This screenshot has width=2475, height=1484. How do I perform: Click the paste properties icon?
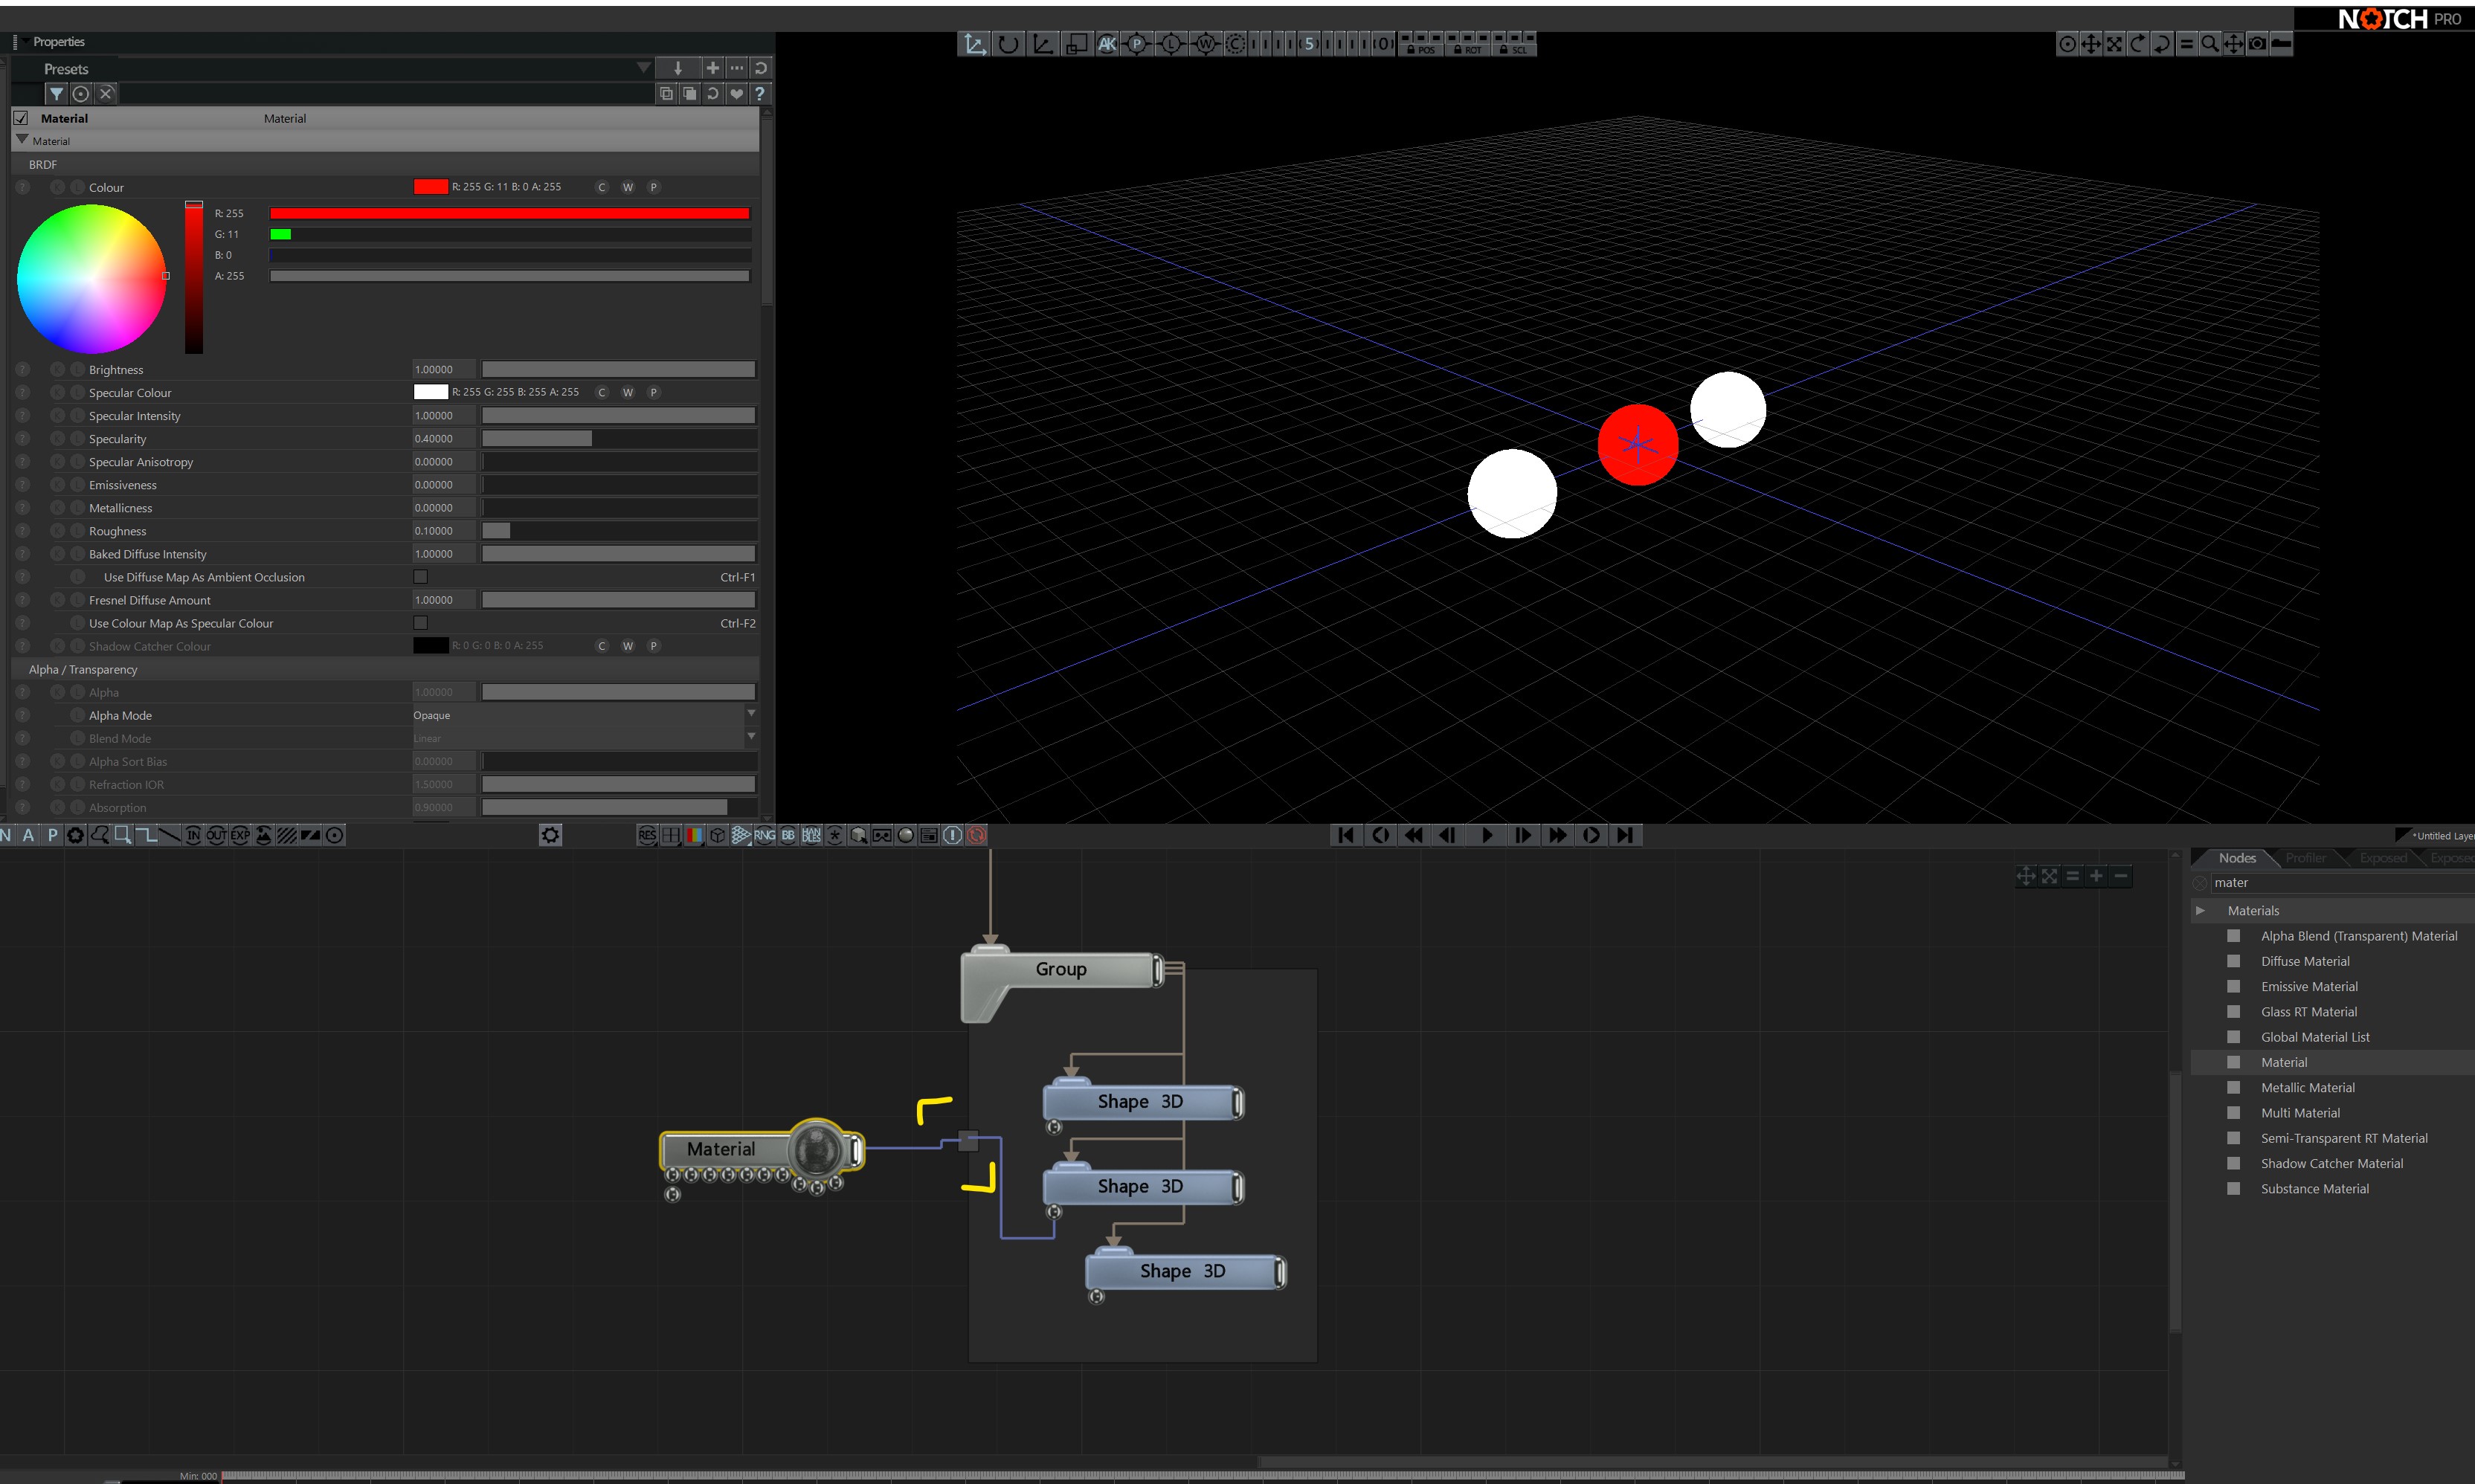tap(690, 94)
